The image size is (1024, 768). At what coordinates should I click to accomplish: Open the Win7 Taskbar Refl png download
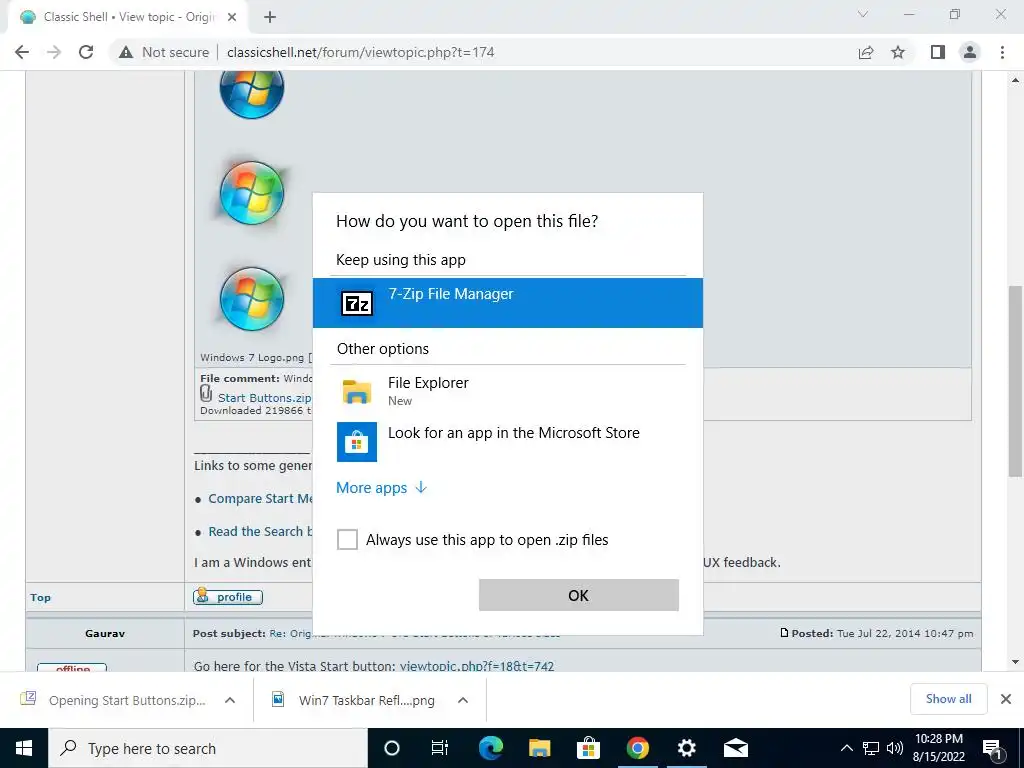353,700
